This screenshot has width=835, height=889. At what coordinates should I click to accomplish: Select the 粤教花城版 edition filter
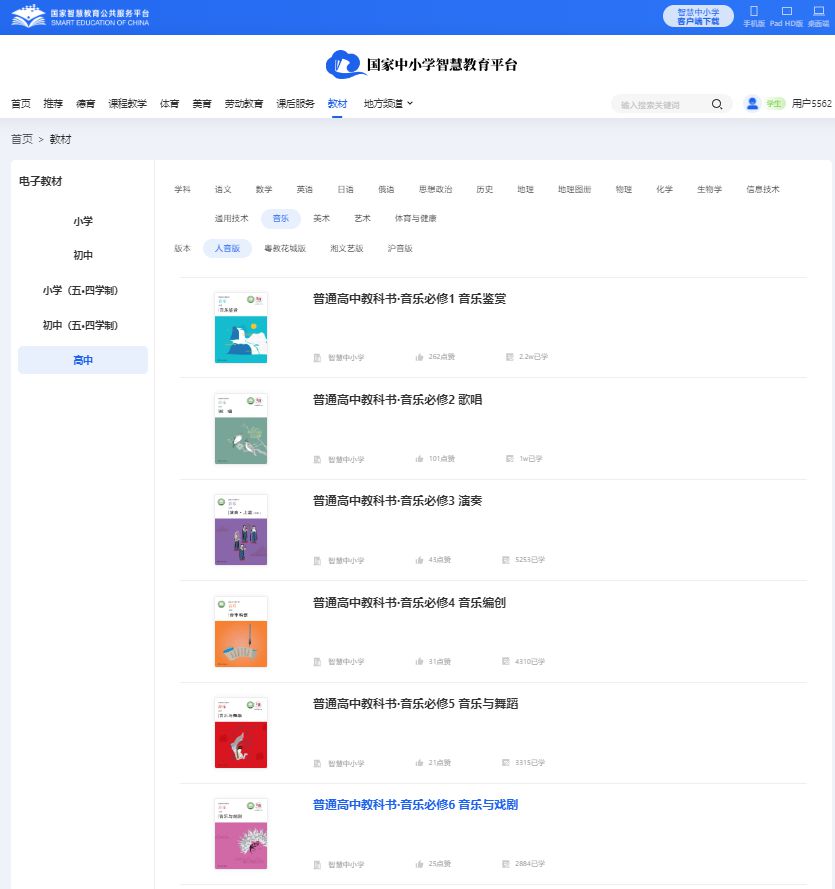pos(285,248)
